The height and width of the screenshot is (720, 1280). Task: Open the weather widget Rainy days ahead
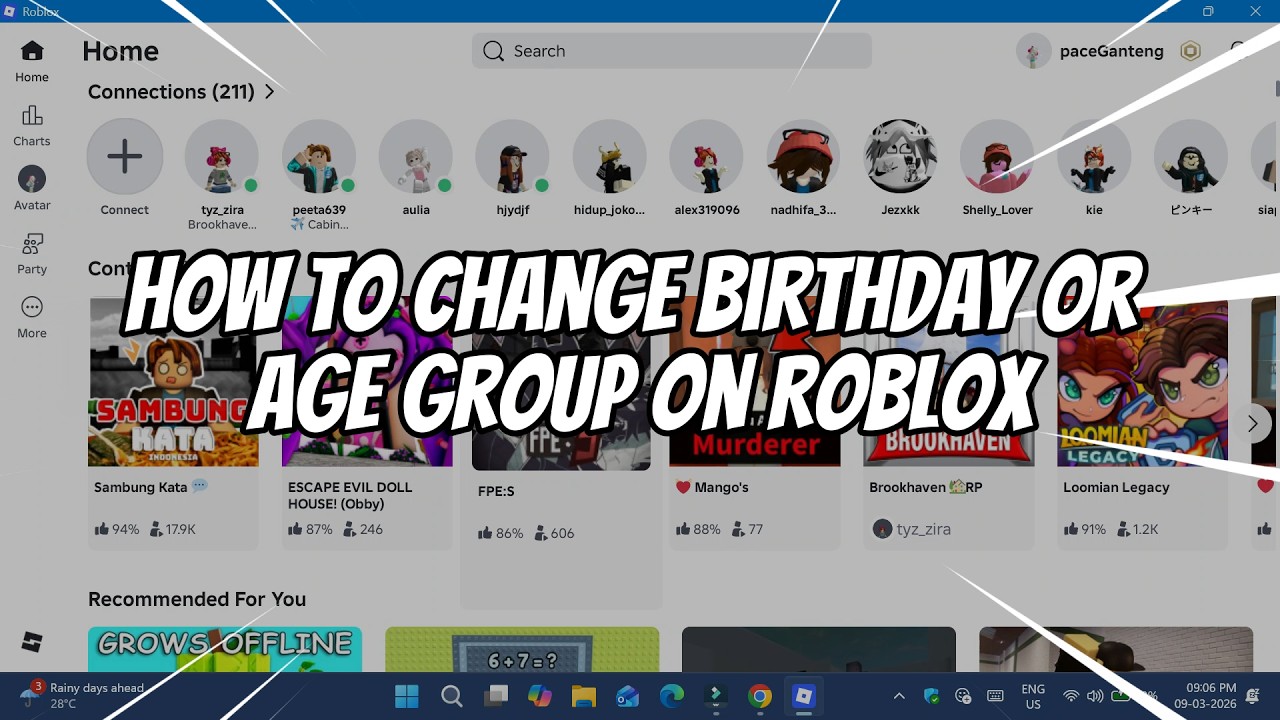coord(85,696)
